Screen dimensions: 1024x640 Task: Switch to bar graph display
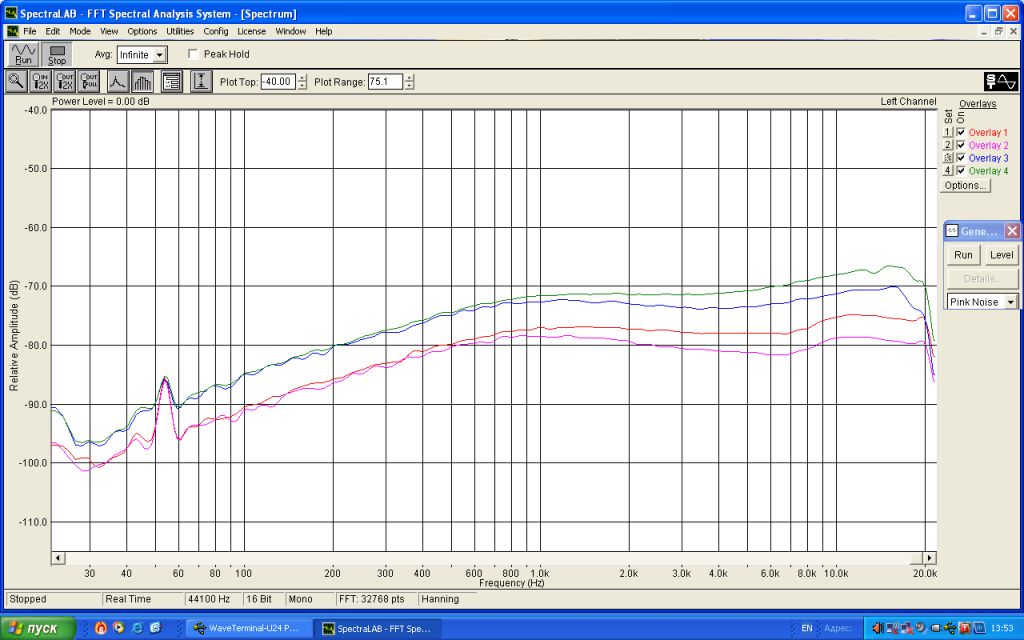(x=142, y=82)
